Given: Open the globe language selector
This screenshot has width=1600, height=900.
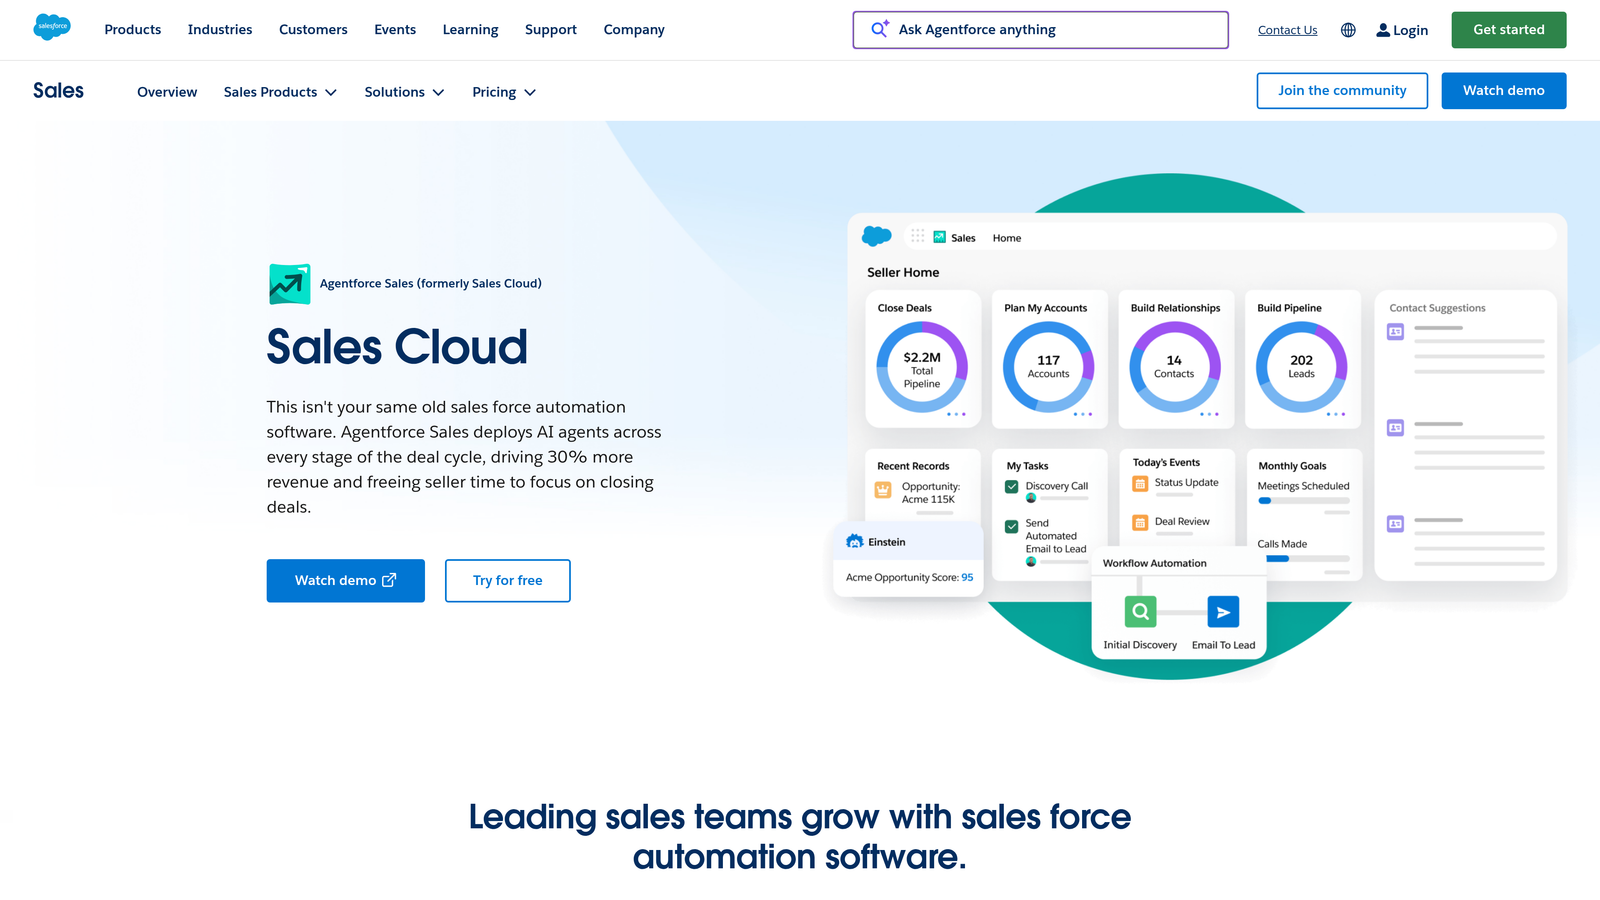Looking at the screenshot, I should coord(1348,30).
